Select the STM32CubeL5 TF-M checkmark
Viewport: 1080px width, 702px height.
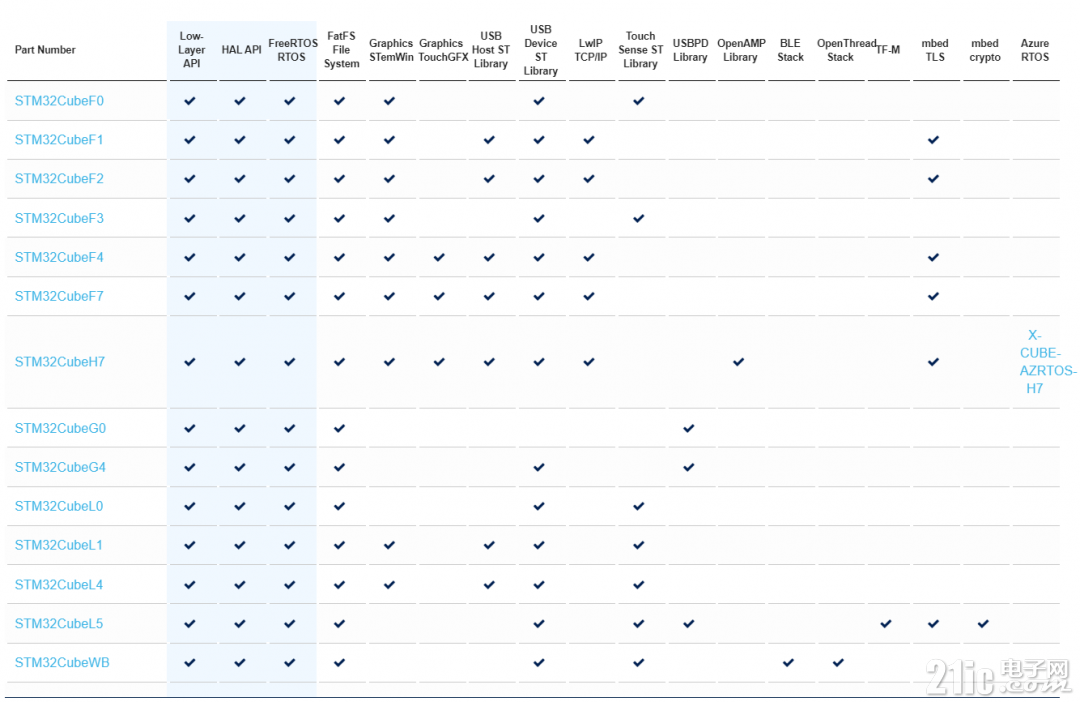pos(886,623)
